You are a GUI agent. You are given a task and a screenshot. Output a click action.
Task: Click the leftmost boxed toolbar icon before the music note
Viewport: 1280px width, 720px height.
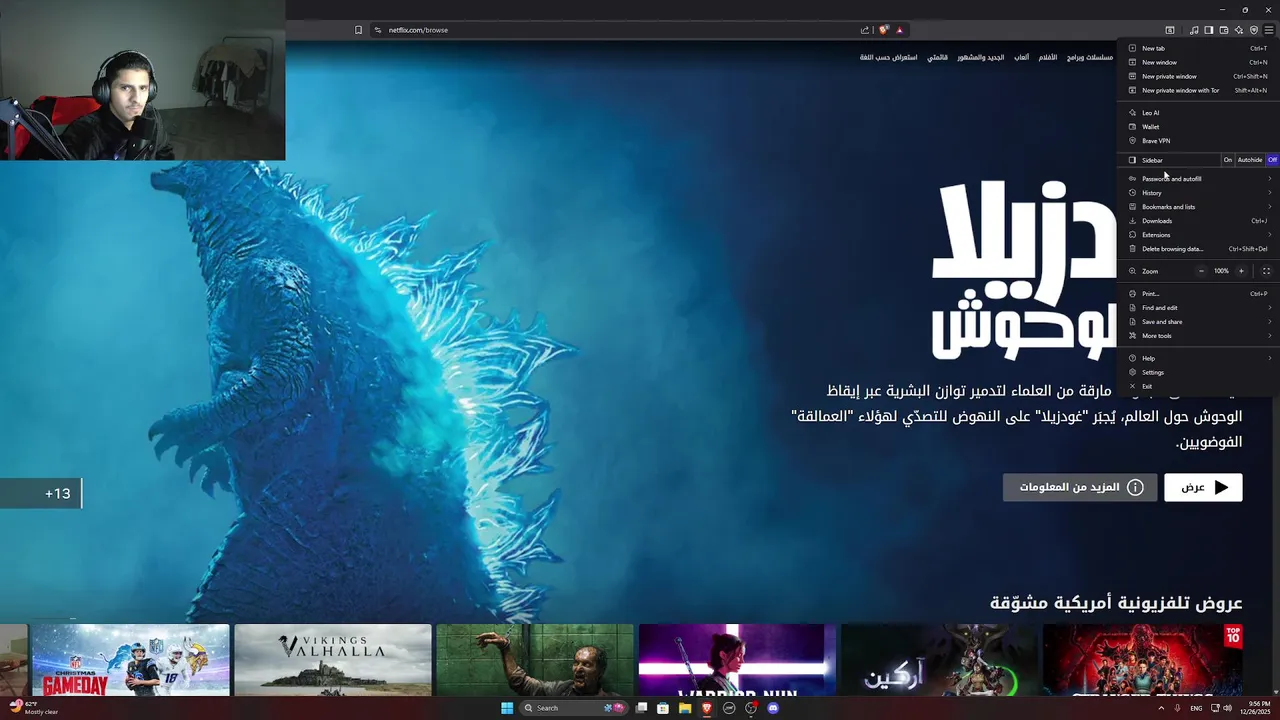click(x=1170, y=30)
